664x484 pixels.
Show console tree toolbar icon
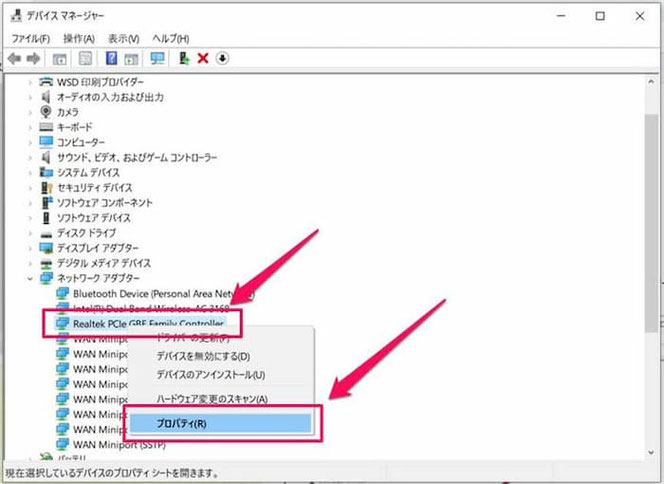click(x=59, y=59)
